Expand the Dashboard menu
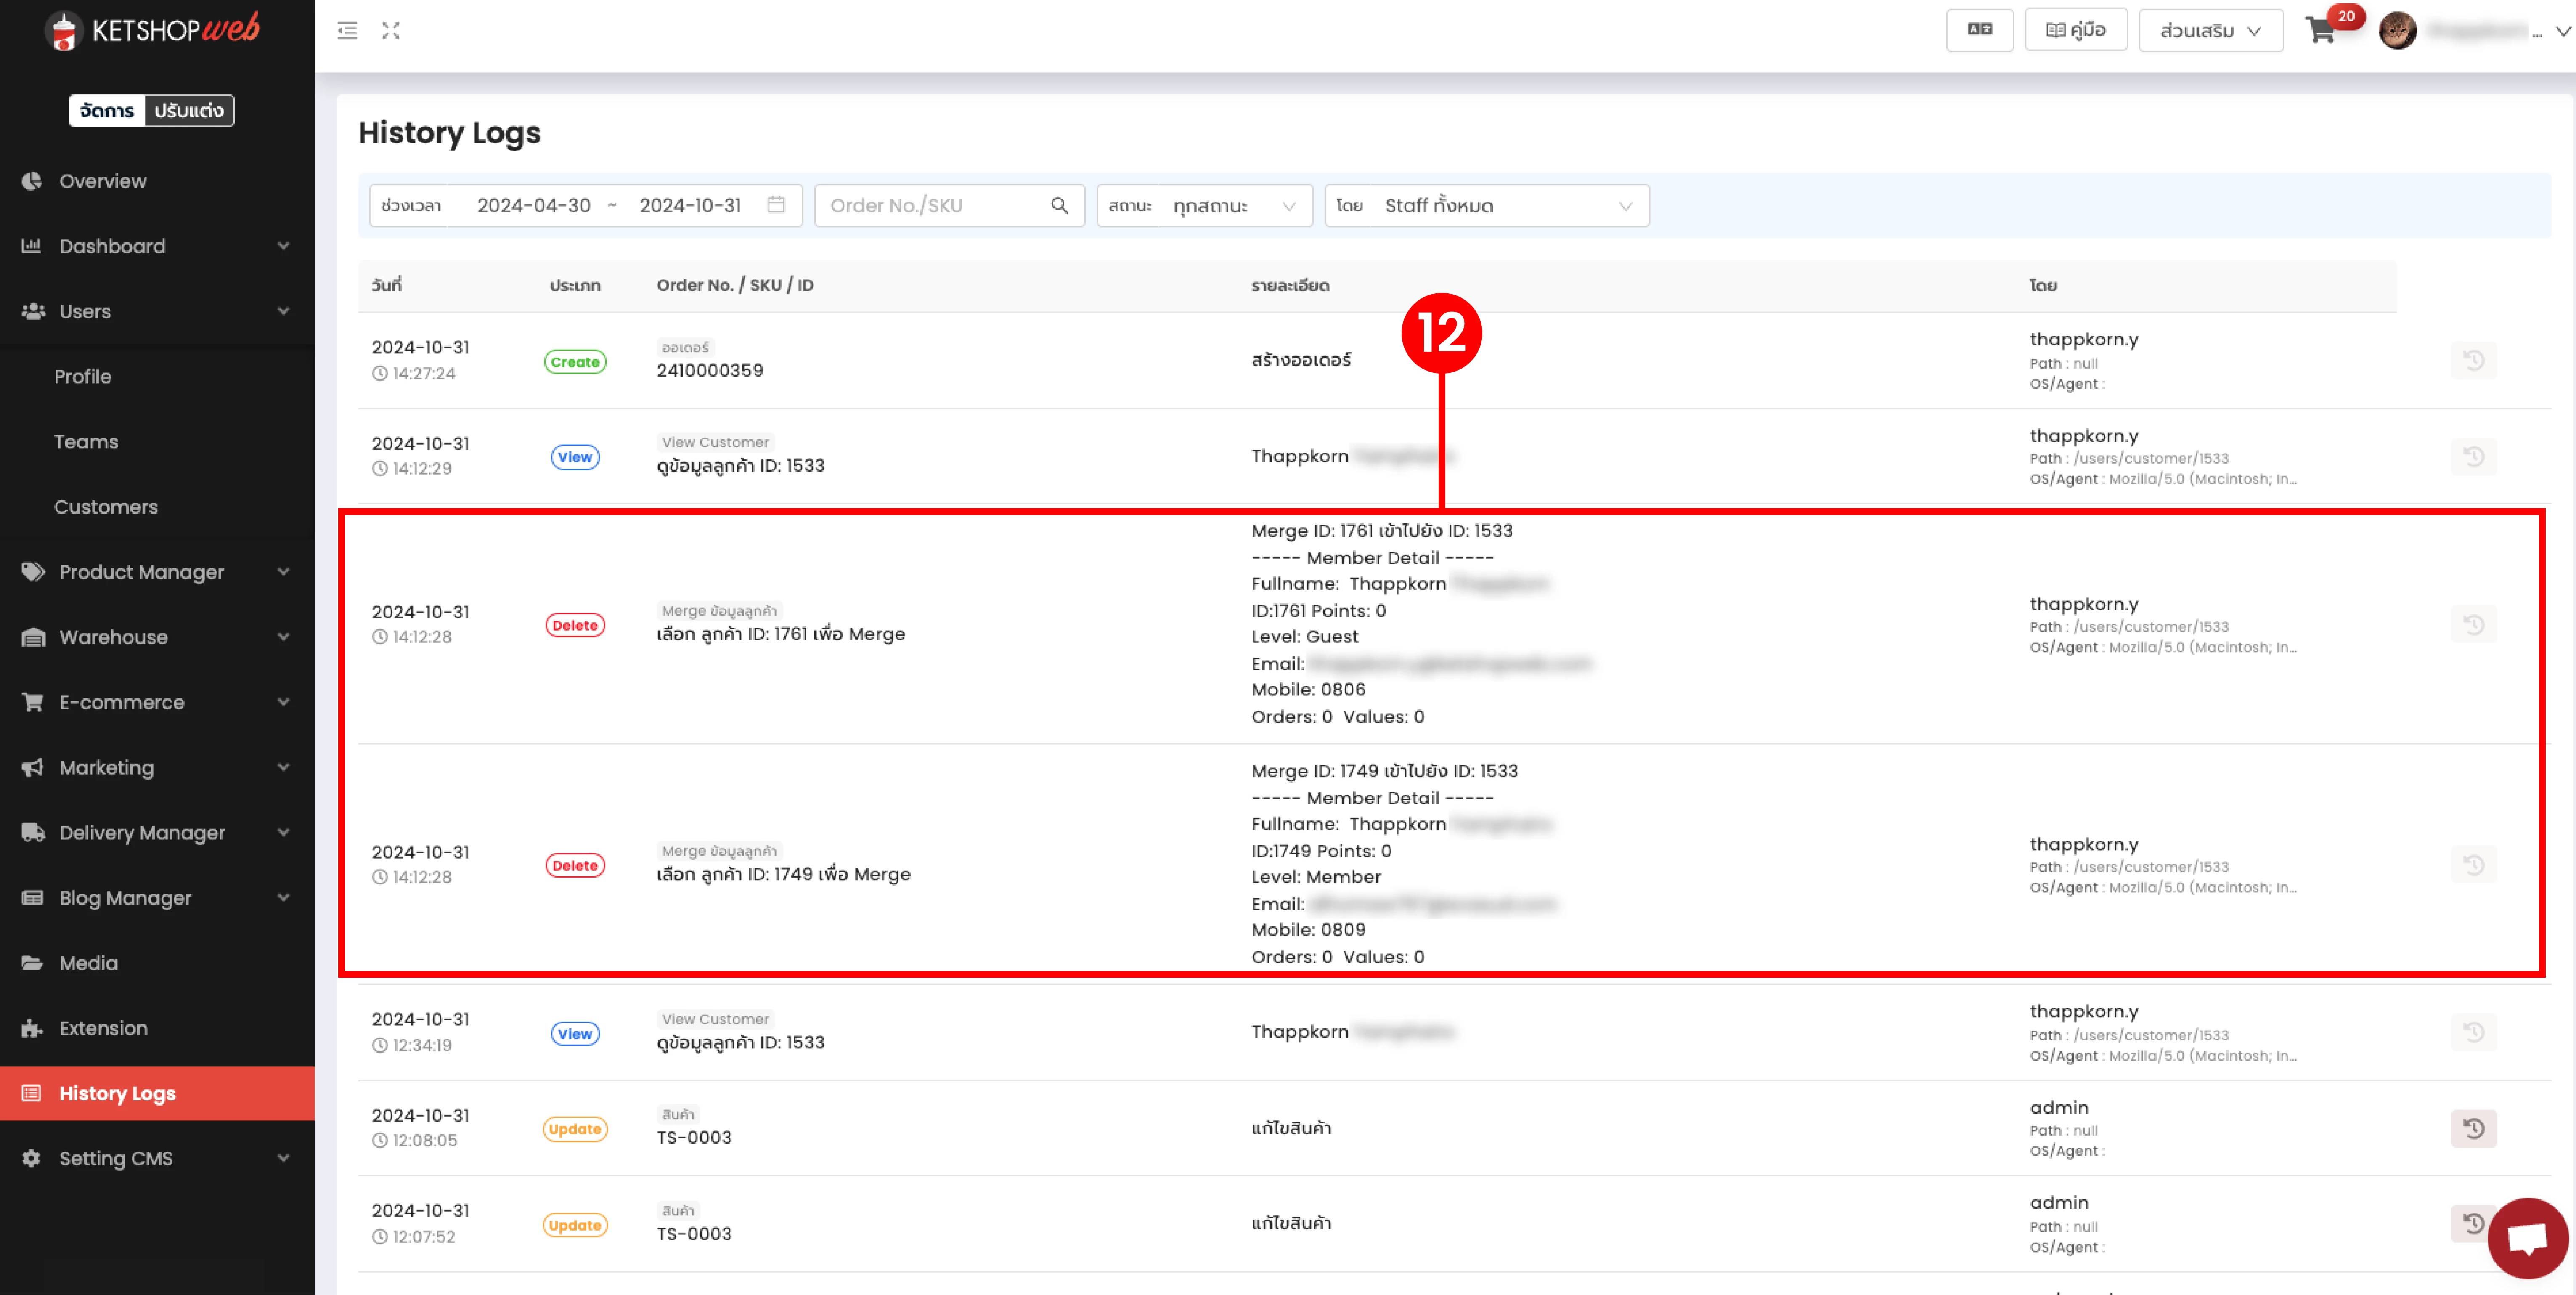Image resolution: width=2576 pixels, height=1295 pixels. pos(157,246)
